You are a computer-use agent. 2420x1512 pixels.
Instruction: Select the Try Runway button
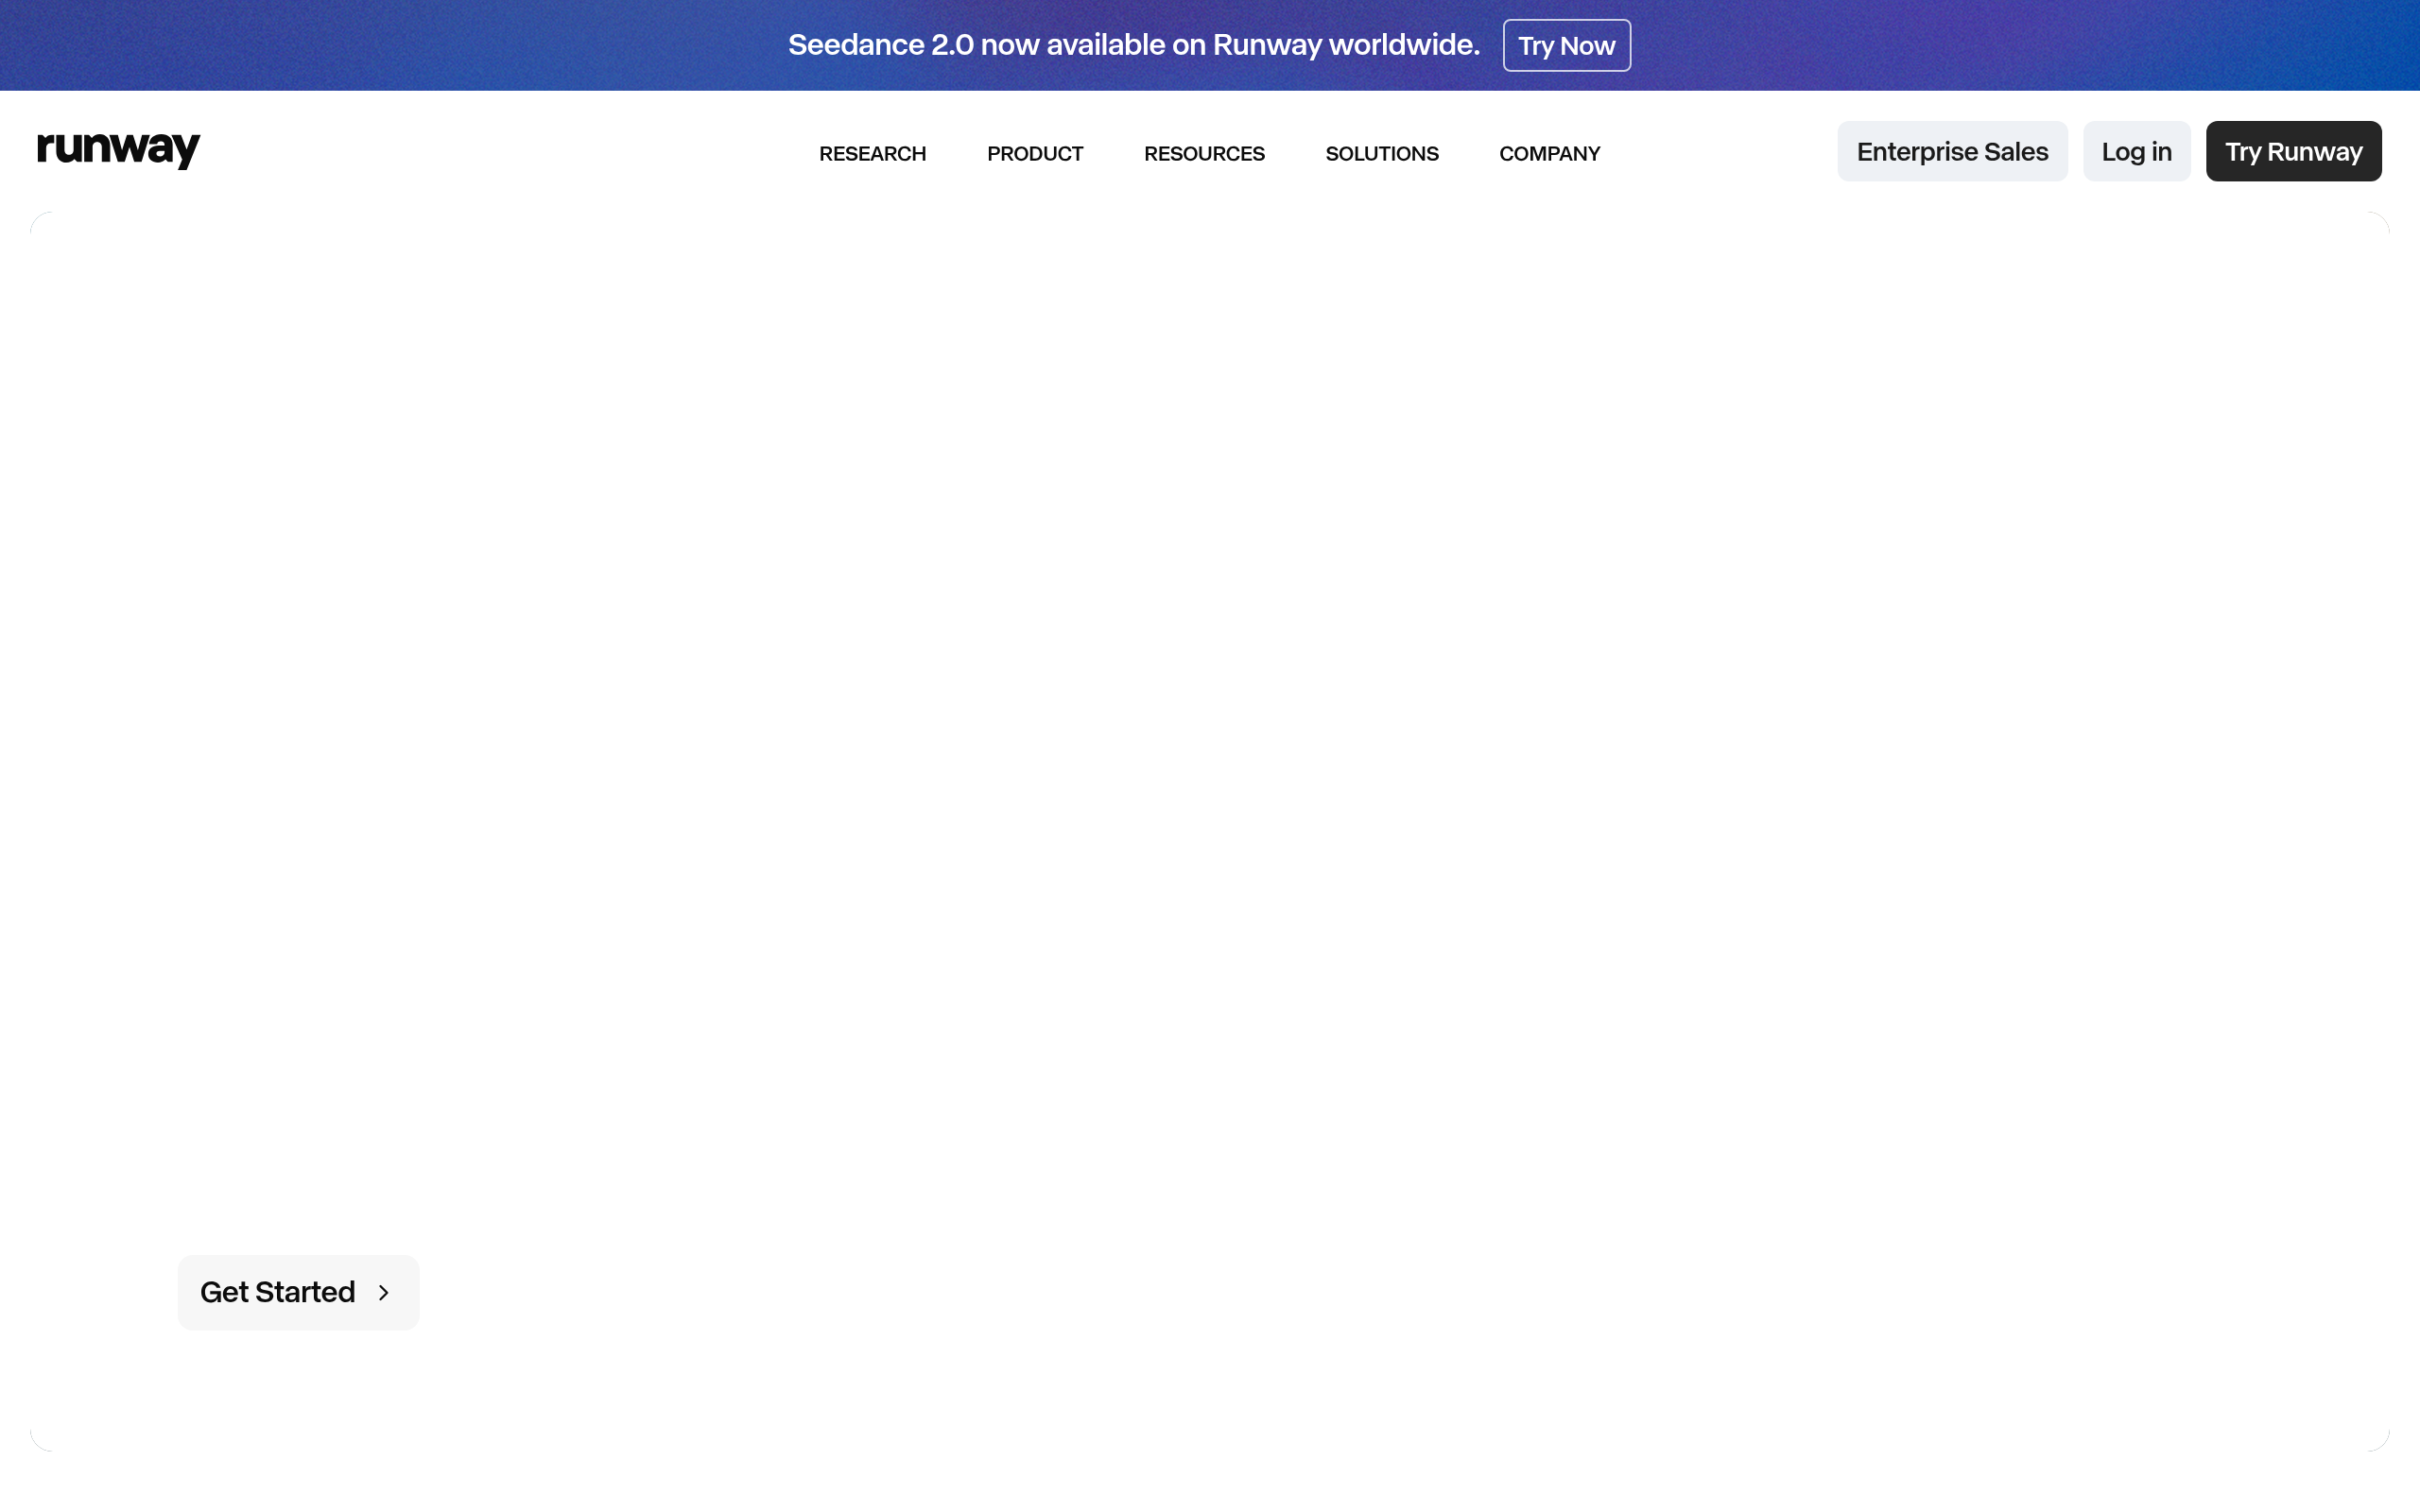[2293, 151]
